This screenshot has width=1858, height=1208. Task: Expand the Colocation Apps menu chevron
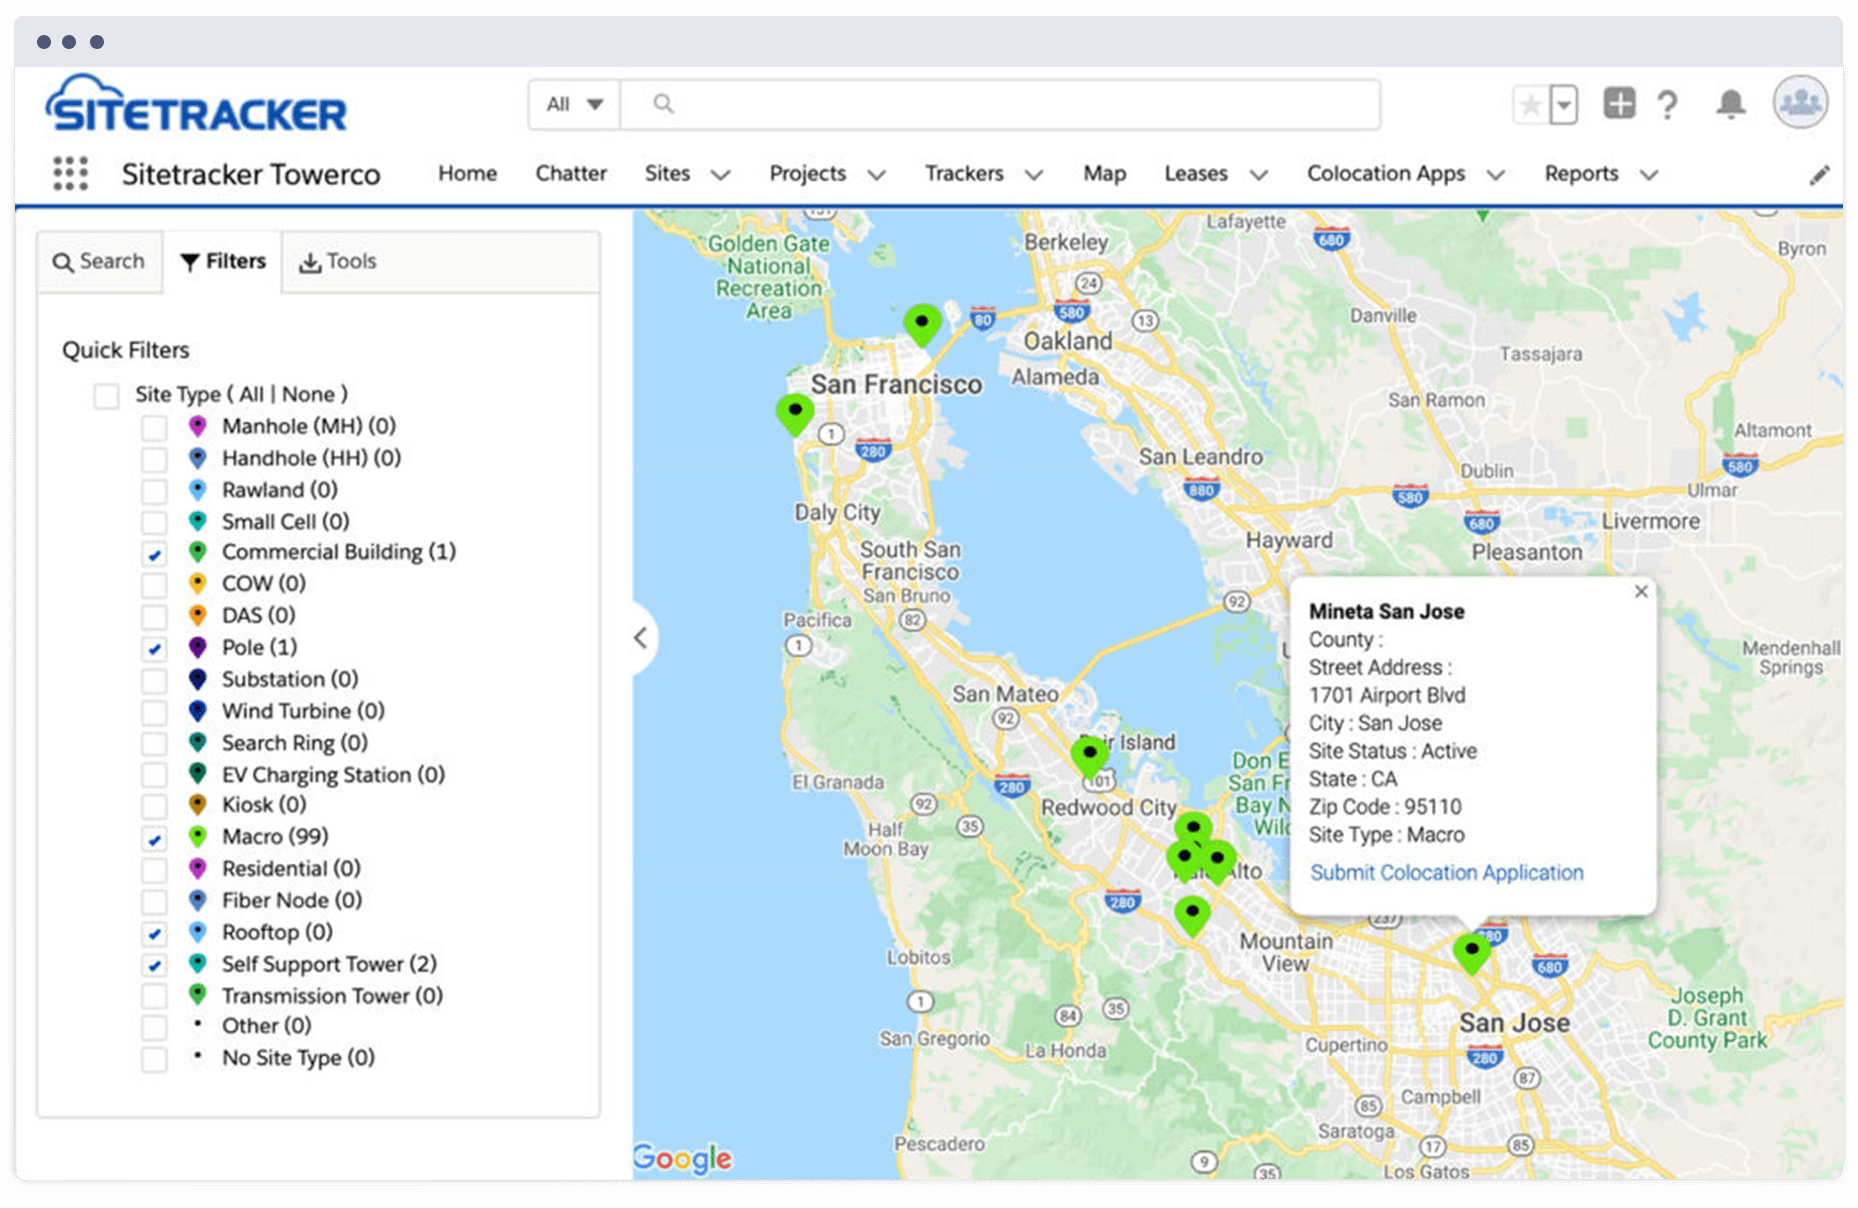coord(1496,175)
